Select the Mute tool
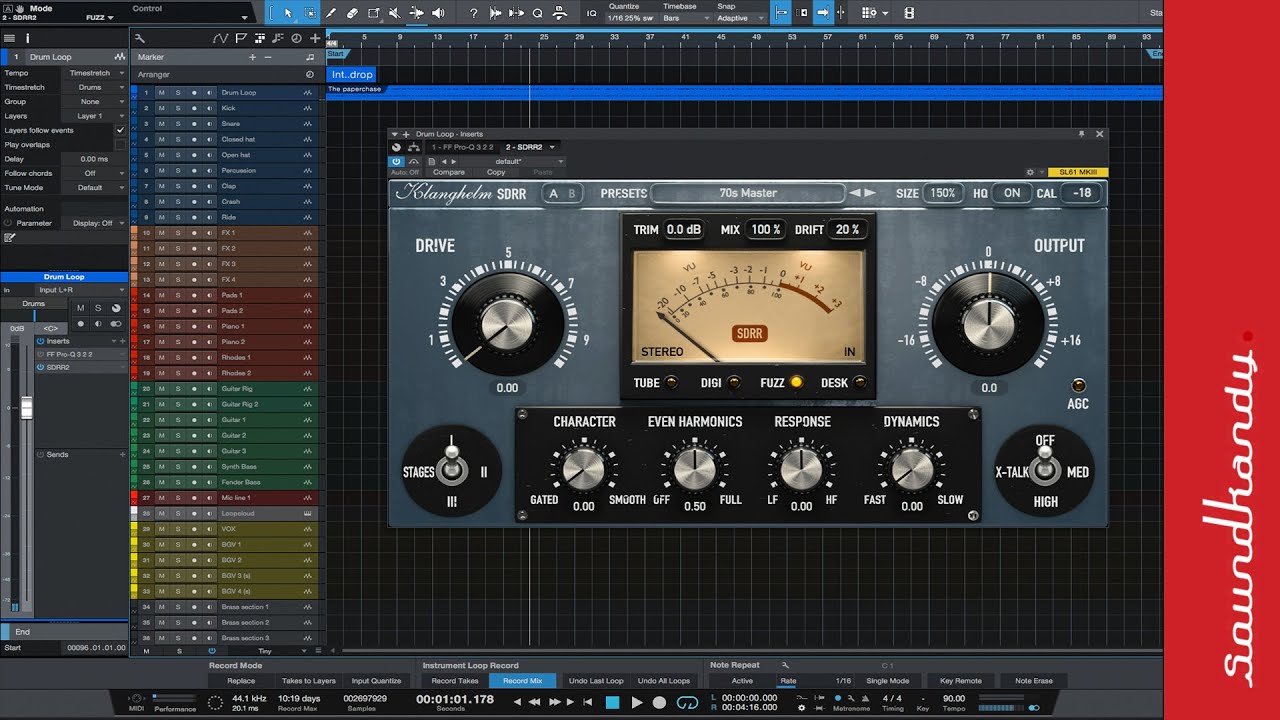1280x720 pixels. coord(395,13)
